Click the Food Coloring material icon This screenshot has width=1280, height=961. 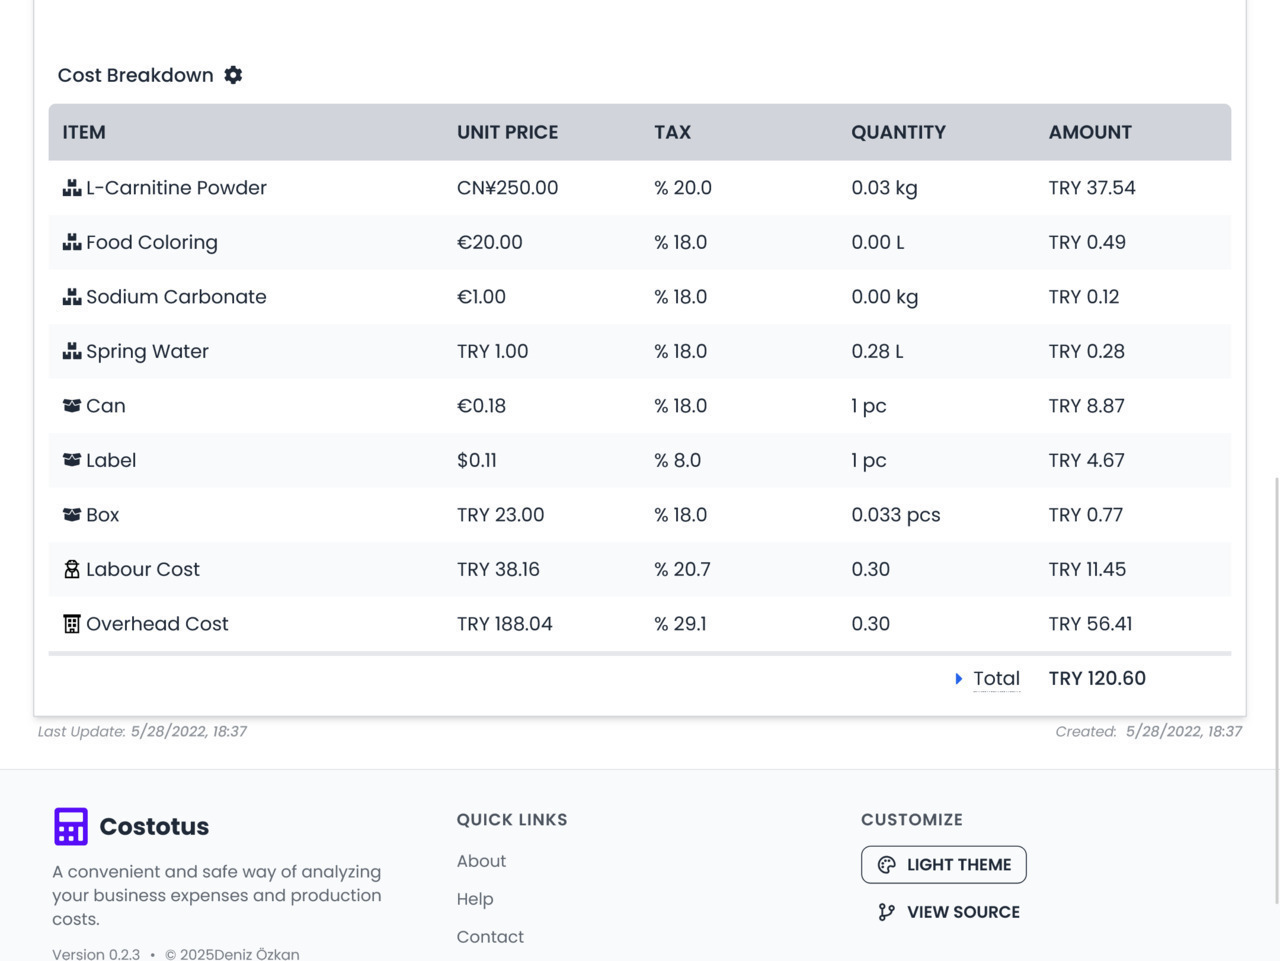coord(72,242)
